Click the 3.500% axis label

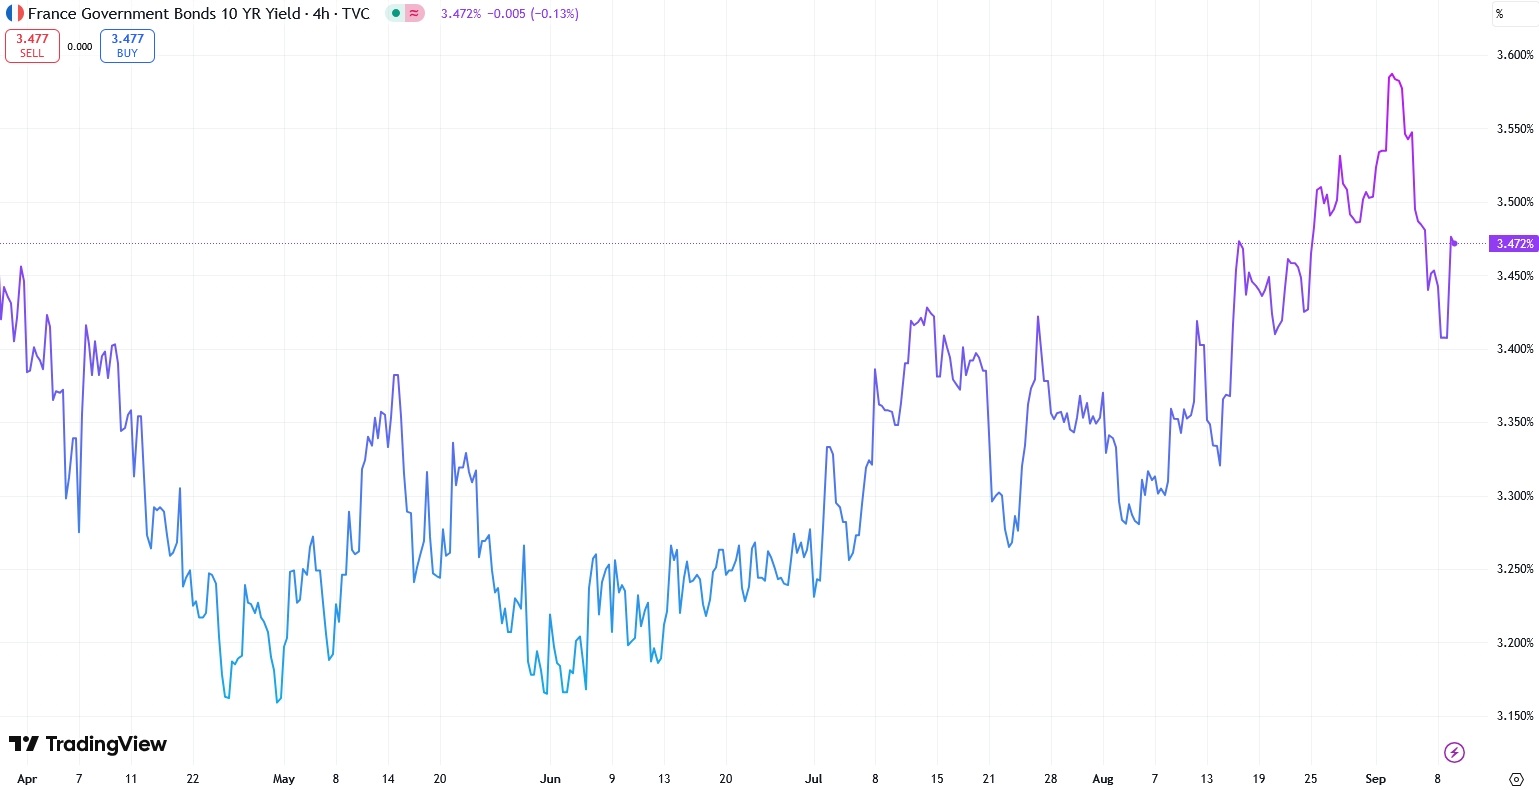click(x=1515, y=202)
